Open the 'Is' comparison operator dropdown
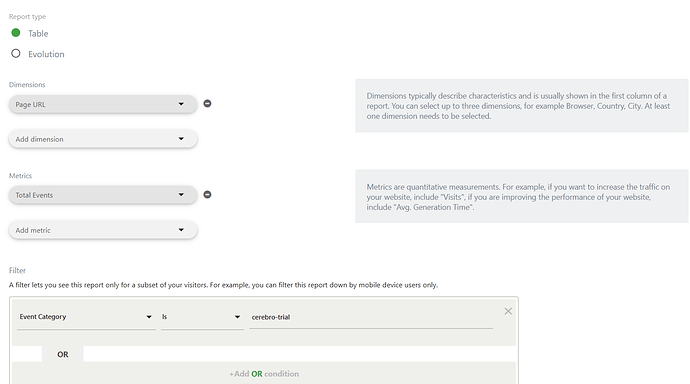Screen dimensions: 690x384 click(x=202, y=317)
